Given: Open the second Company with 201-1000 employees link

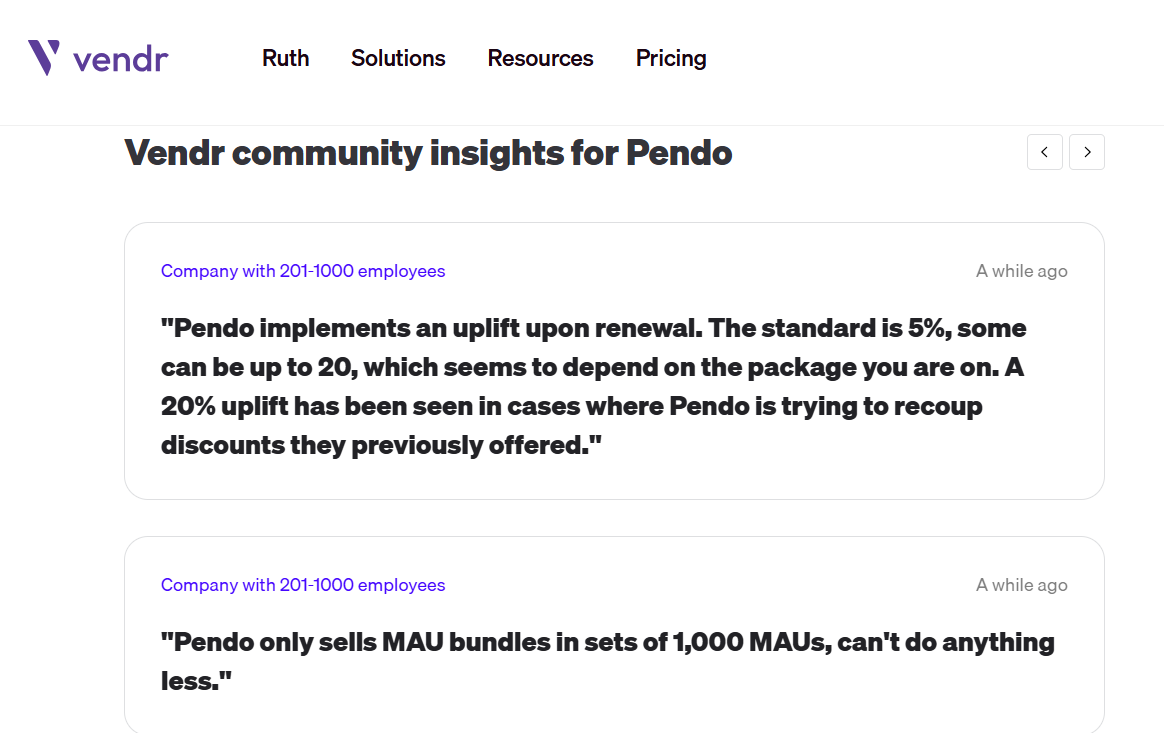Looking at the screenshot, I should point(302,585).
